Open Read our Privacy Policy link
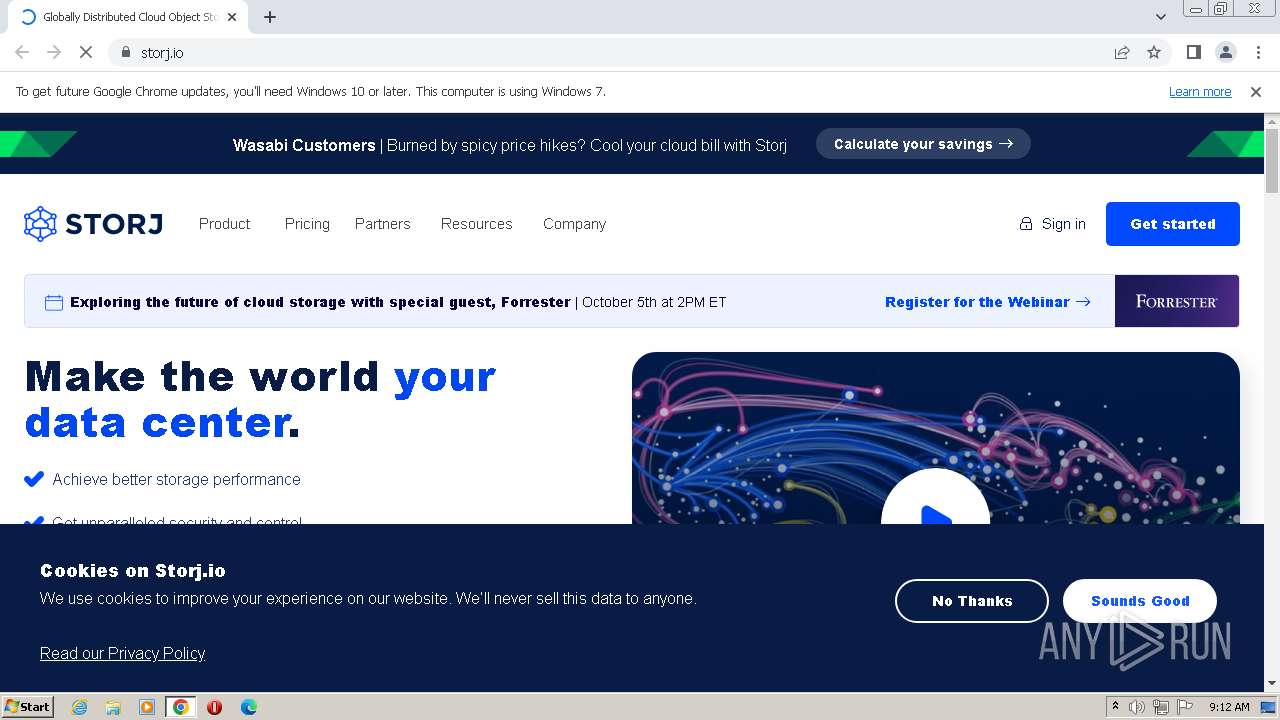1280x720 pixels. coord(122,653)
